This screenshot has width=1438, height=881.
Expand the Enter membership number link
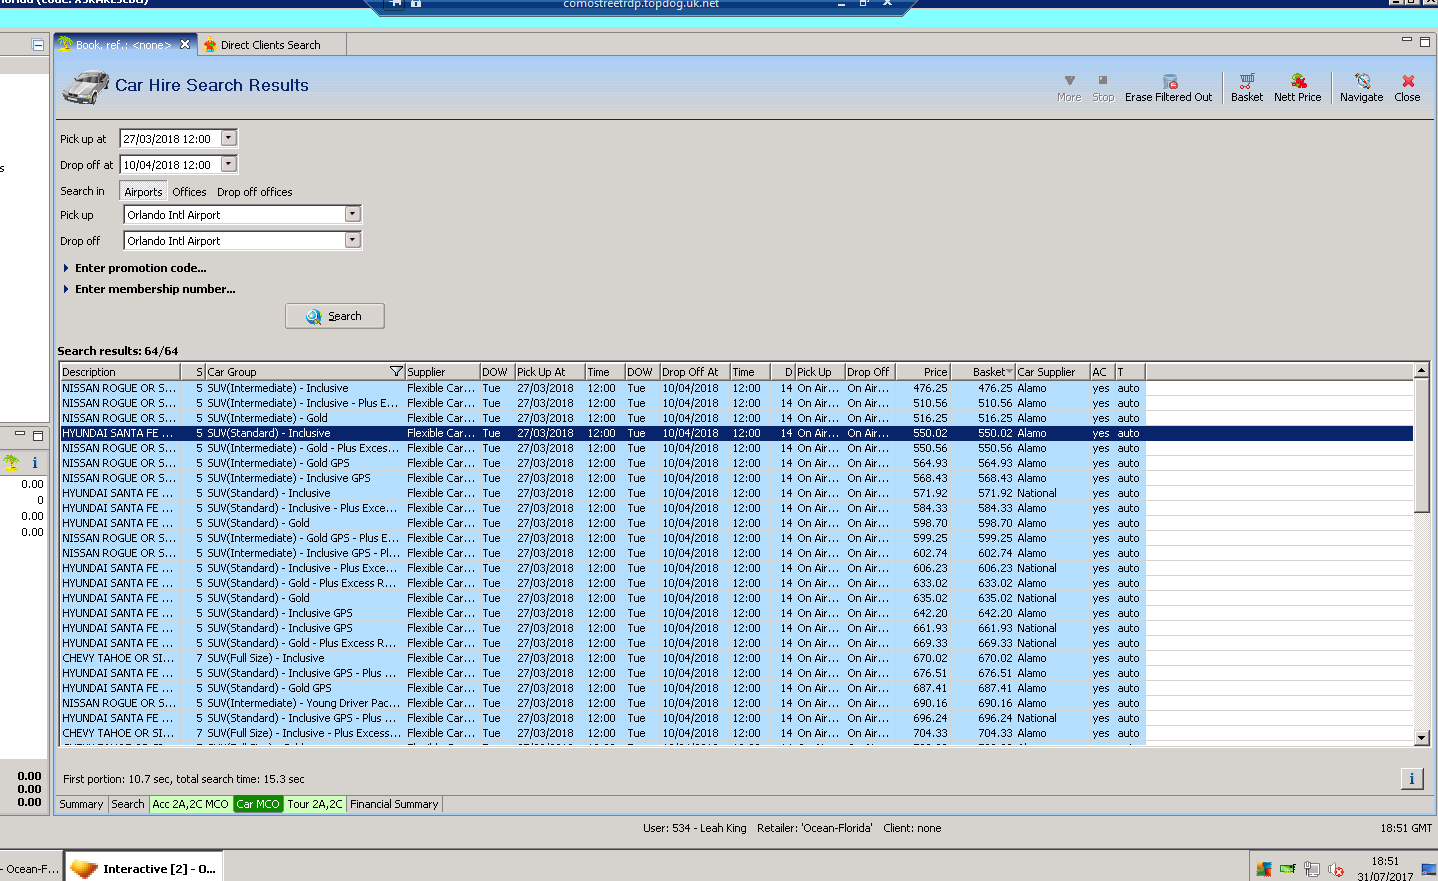pos(155,289)
